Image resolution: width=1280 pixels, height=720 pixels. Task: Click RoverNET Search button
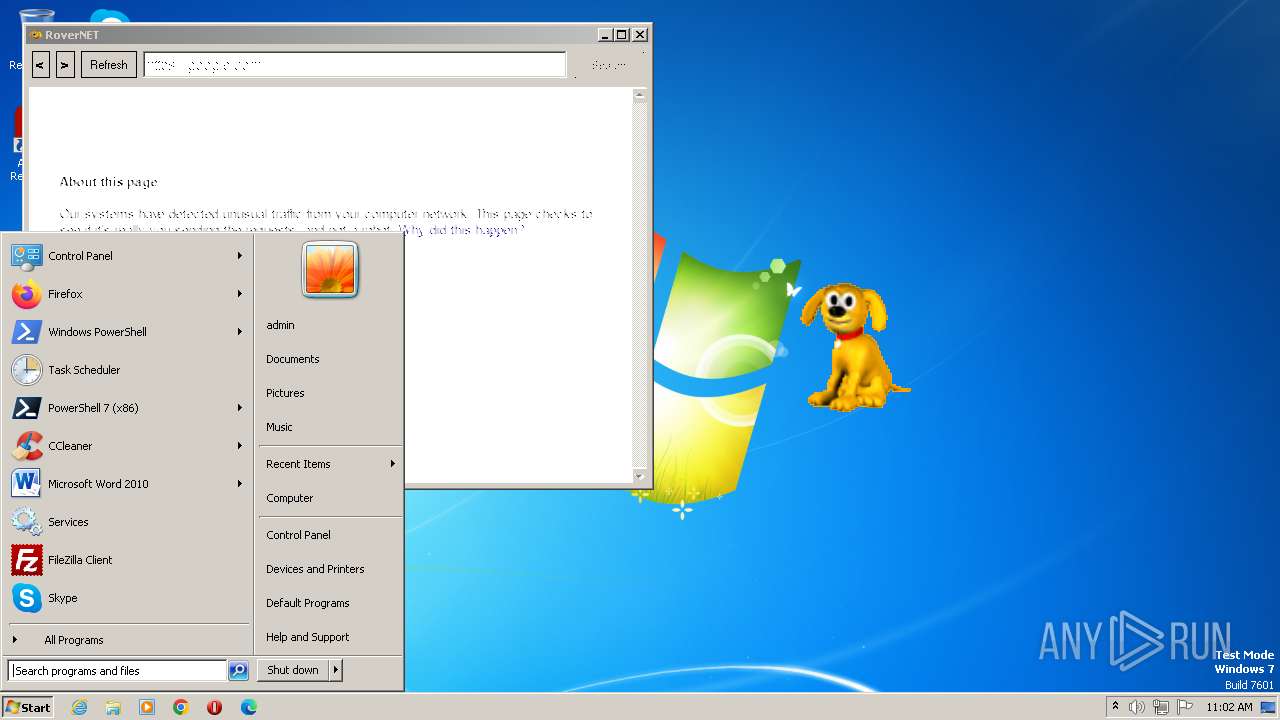tap(609, 65)
